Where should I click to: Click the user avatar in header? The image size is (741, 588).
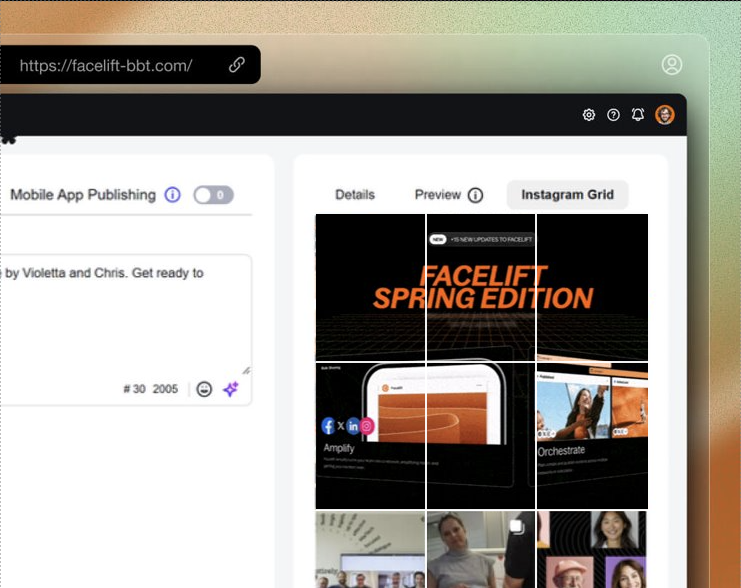665,115
